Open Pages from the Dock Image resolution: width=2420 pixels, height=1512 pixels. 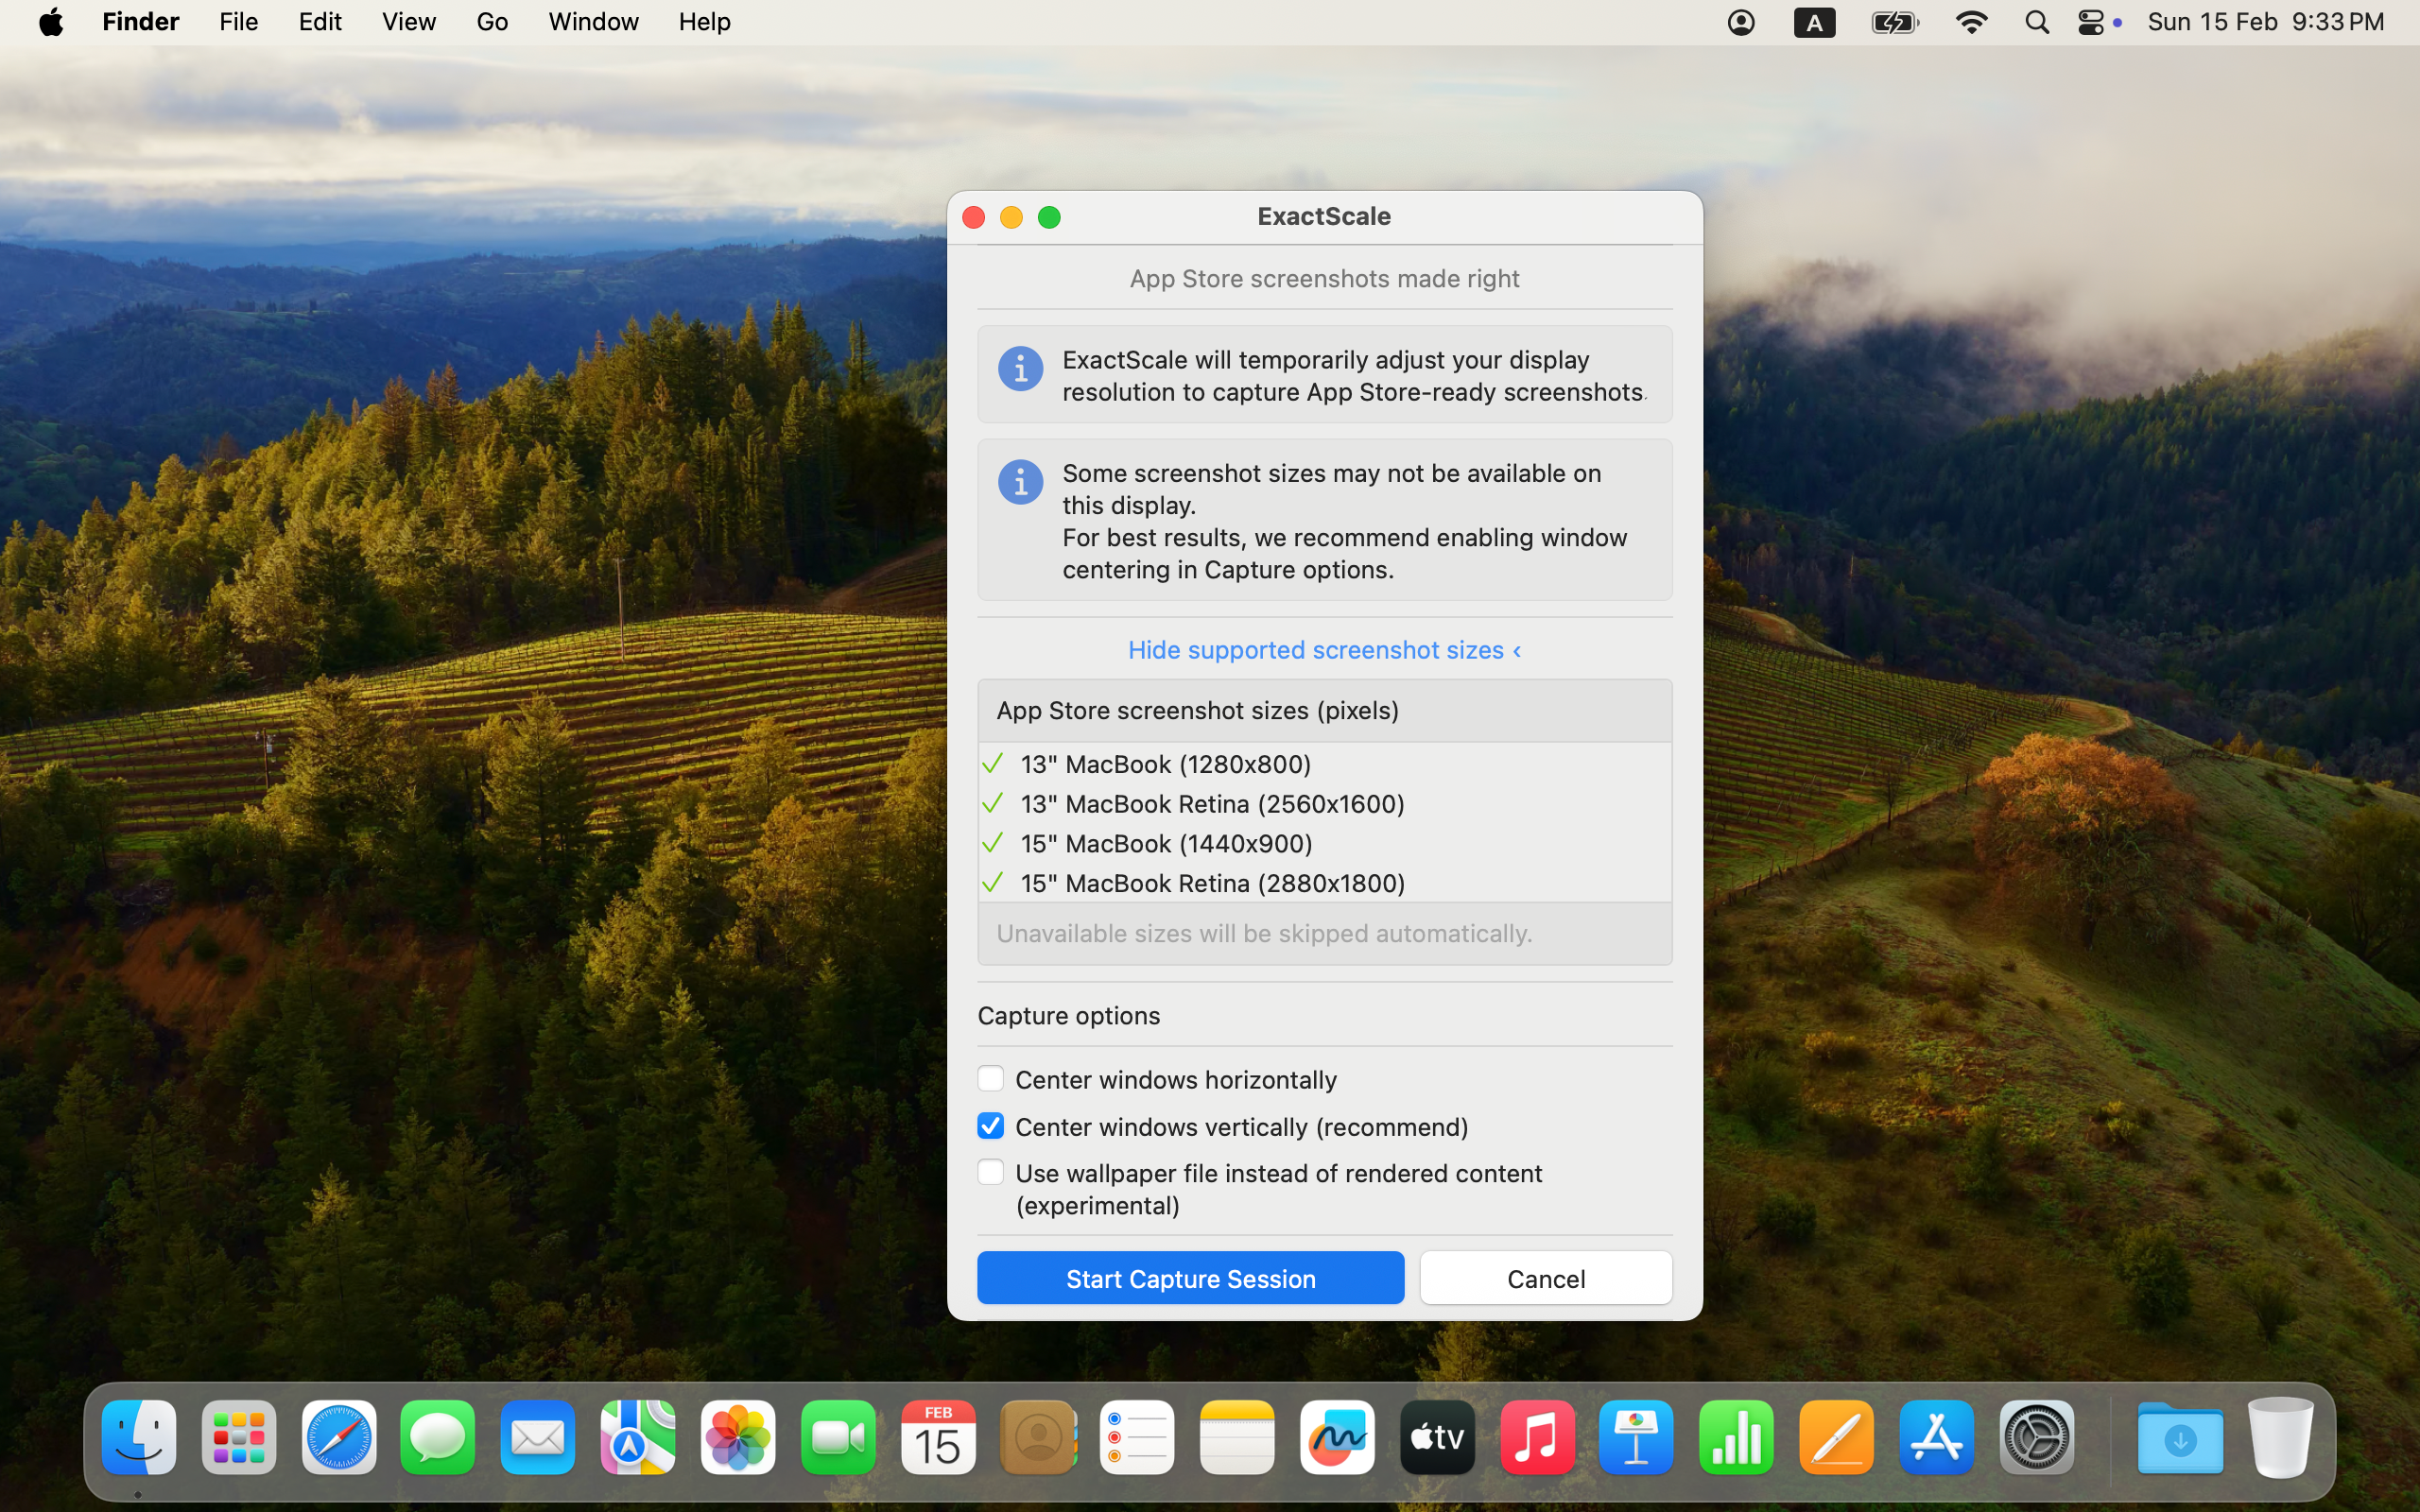coord(1836,1438)
